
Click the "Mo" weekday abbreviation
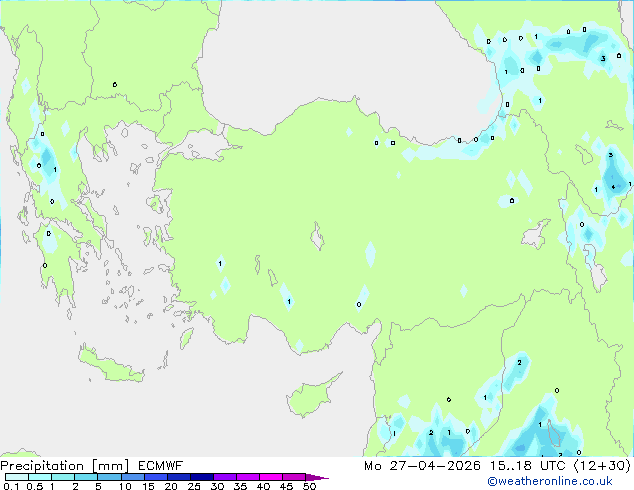[372, 466]
